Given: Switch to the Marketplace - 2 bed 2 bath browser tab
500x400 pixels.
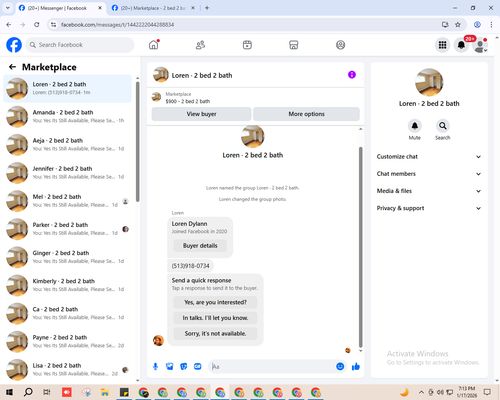Looking at the screenshot, I should pyautogui.click(x=153, y=8).
